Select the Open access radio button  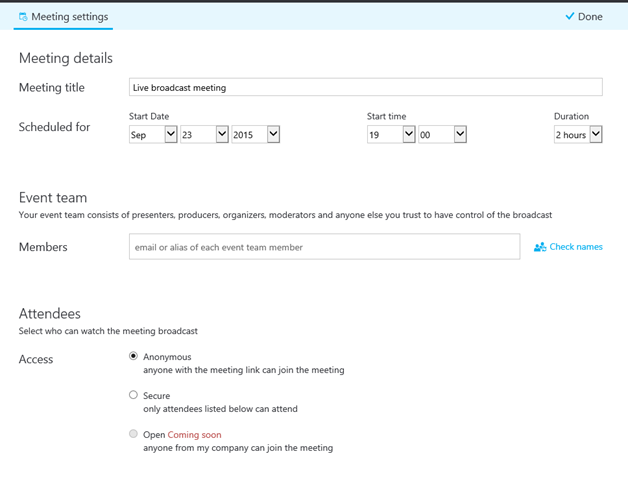pyautogui.click(x=134, y=434)
